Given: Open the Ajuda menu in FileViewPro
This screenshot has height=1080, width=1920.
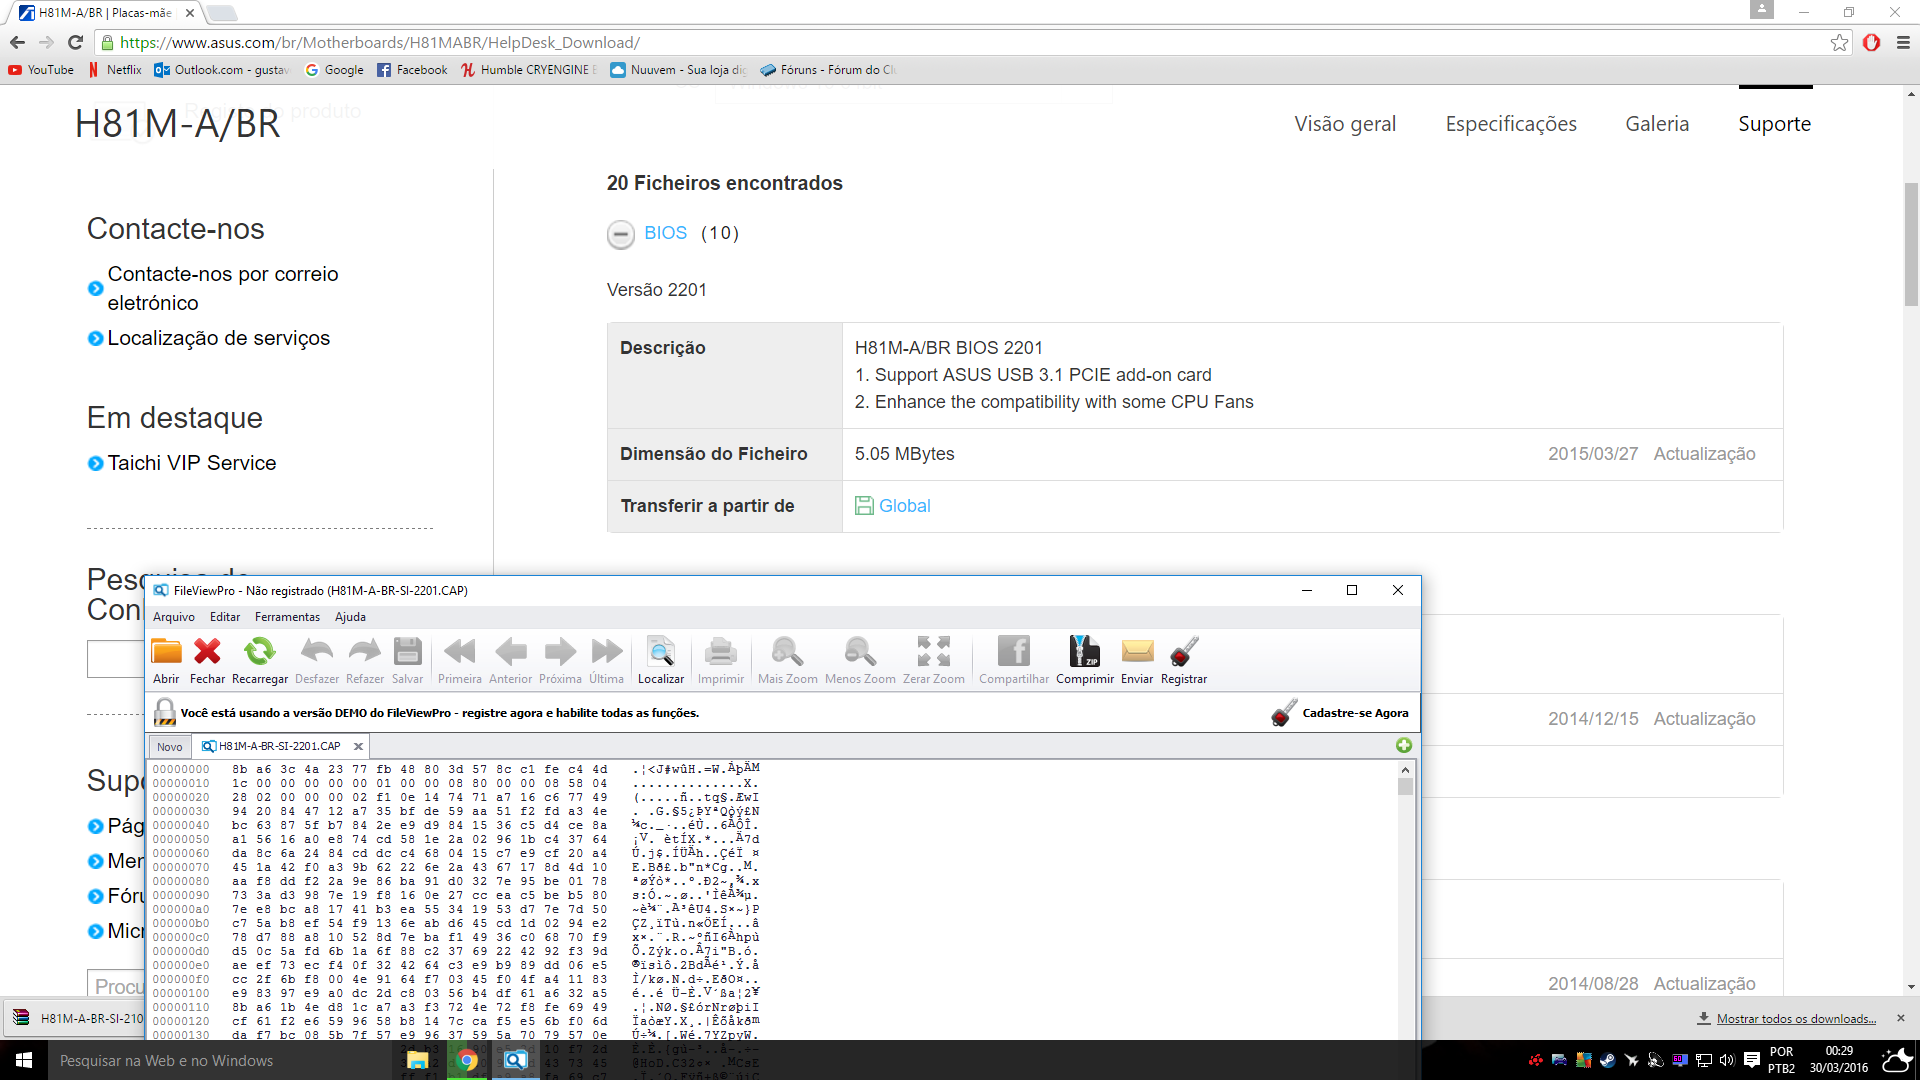Looking at the screenshot, I should tap(350, 617).
